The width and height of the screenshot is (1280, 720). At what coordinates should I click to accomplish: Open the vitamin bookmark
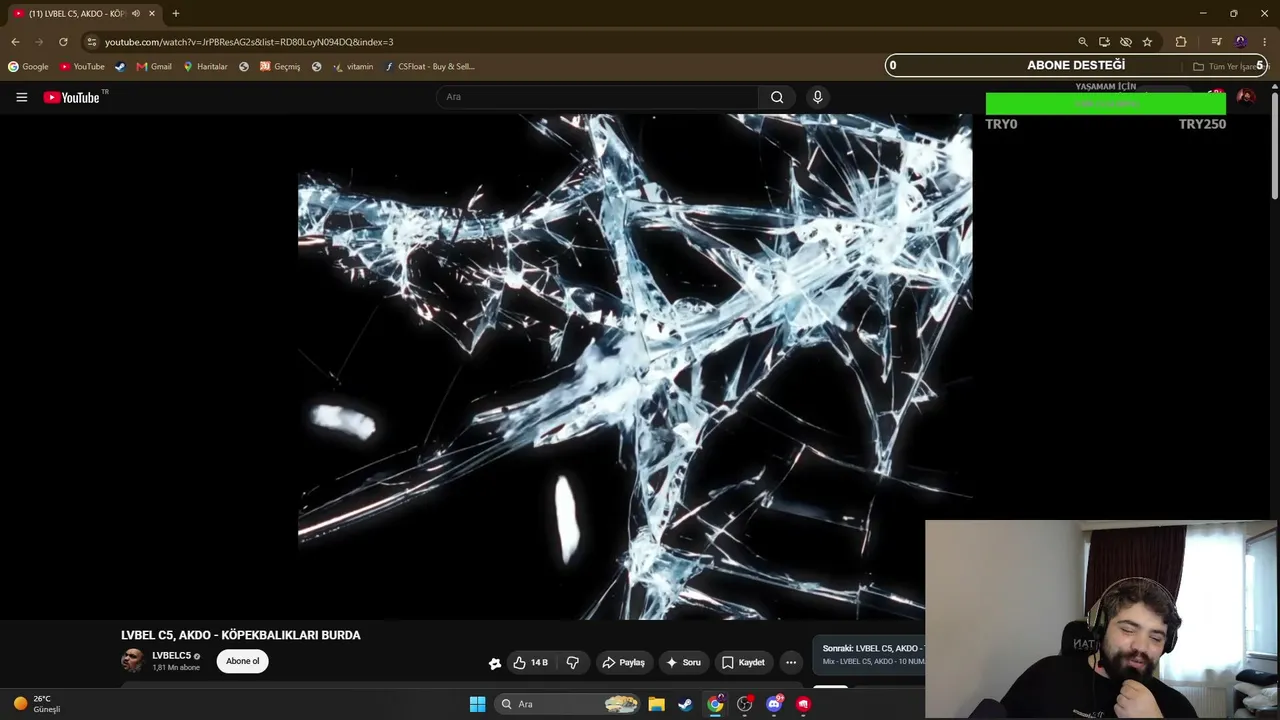pos(353,67)
